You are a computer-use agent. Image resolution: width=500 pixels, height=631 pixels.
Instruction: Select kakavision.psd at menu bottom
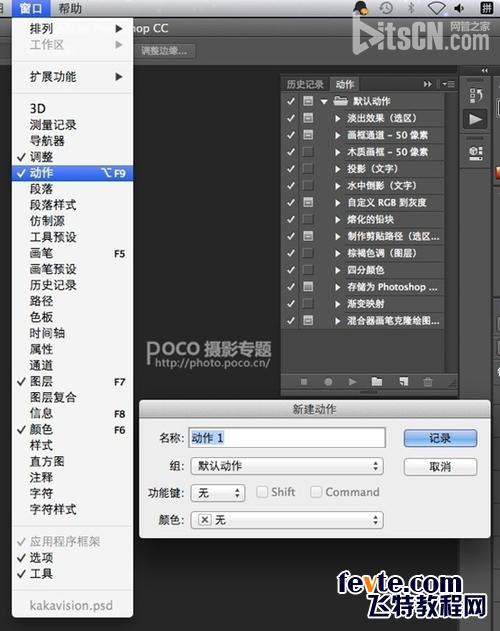[72, 605]
